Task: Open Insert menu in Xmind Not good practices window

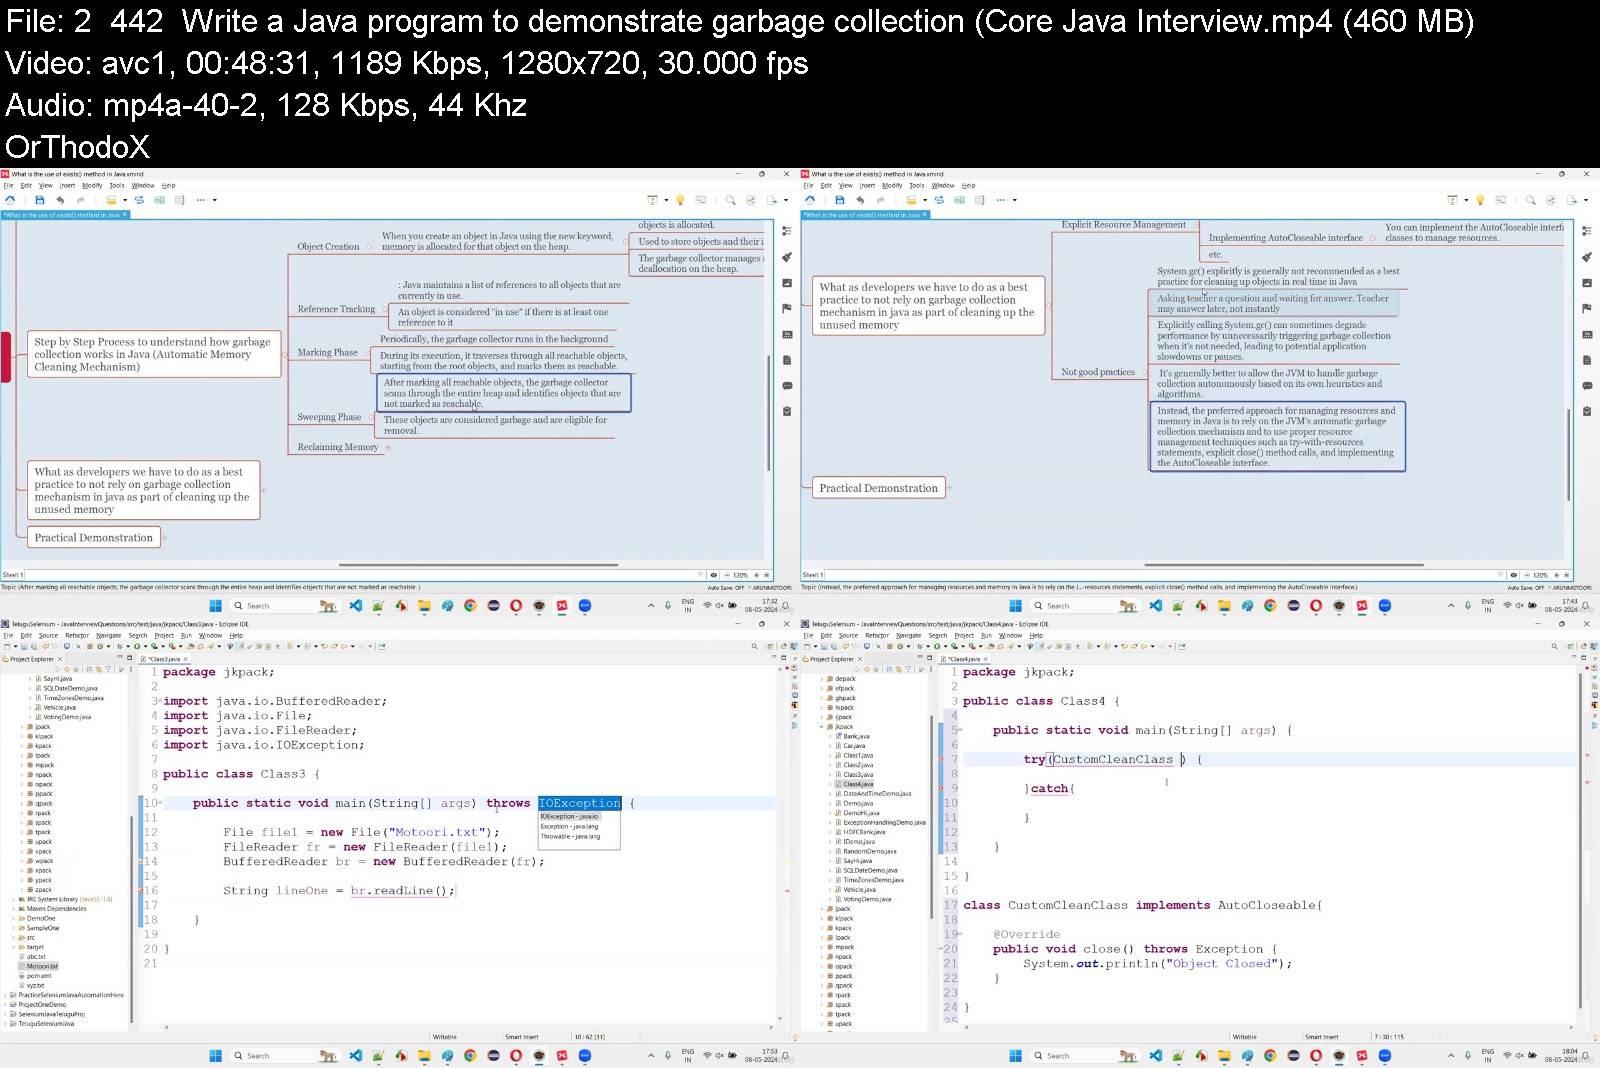Action: click(867, 185)
